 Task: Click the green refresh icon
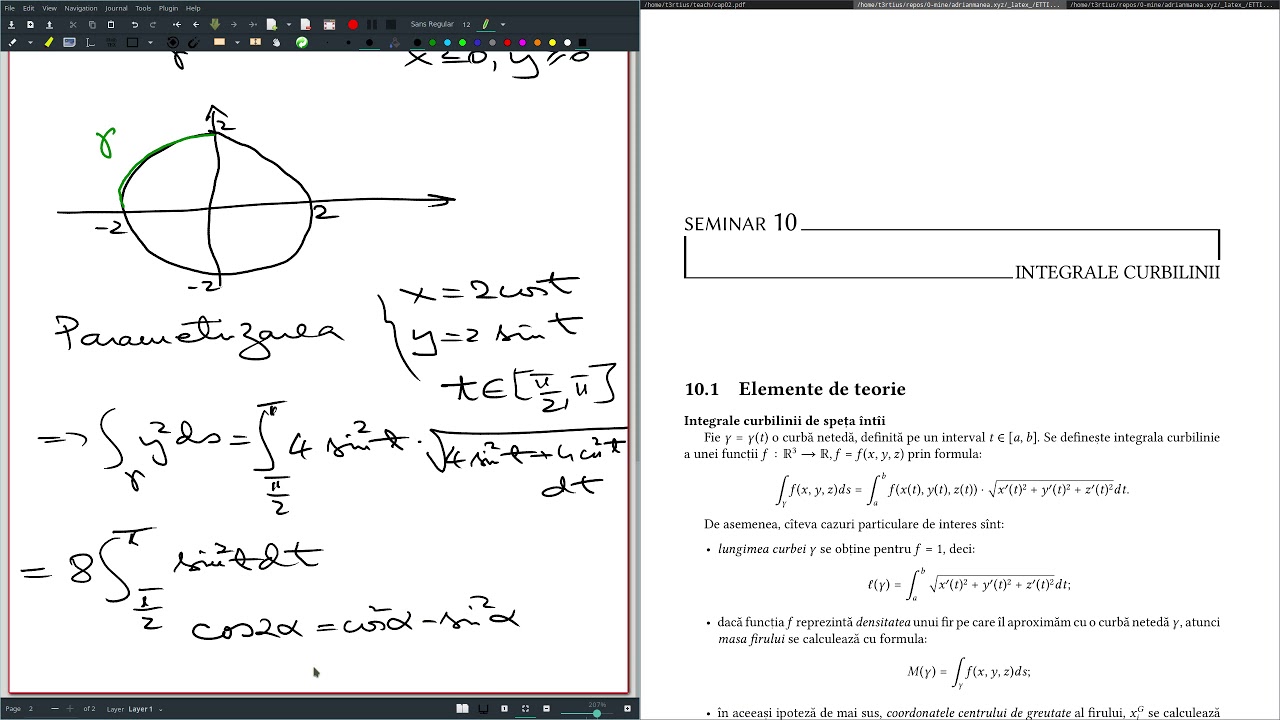click(x=301, y=42)
